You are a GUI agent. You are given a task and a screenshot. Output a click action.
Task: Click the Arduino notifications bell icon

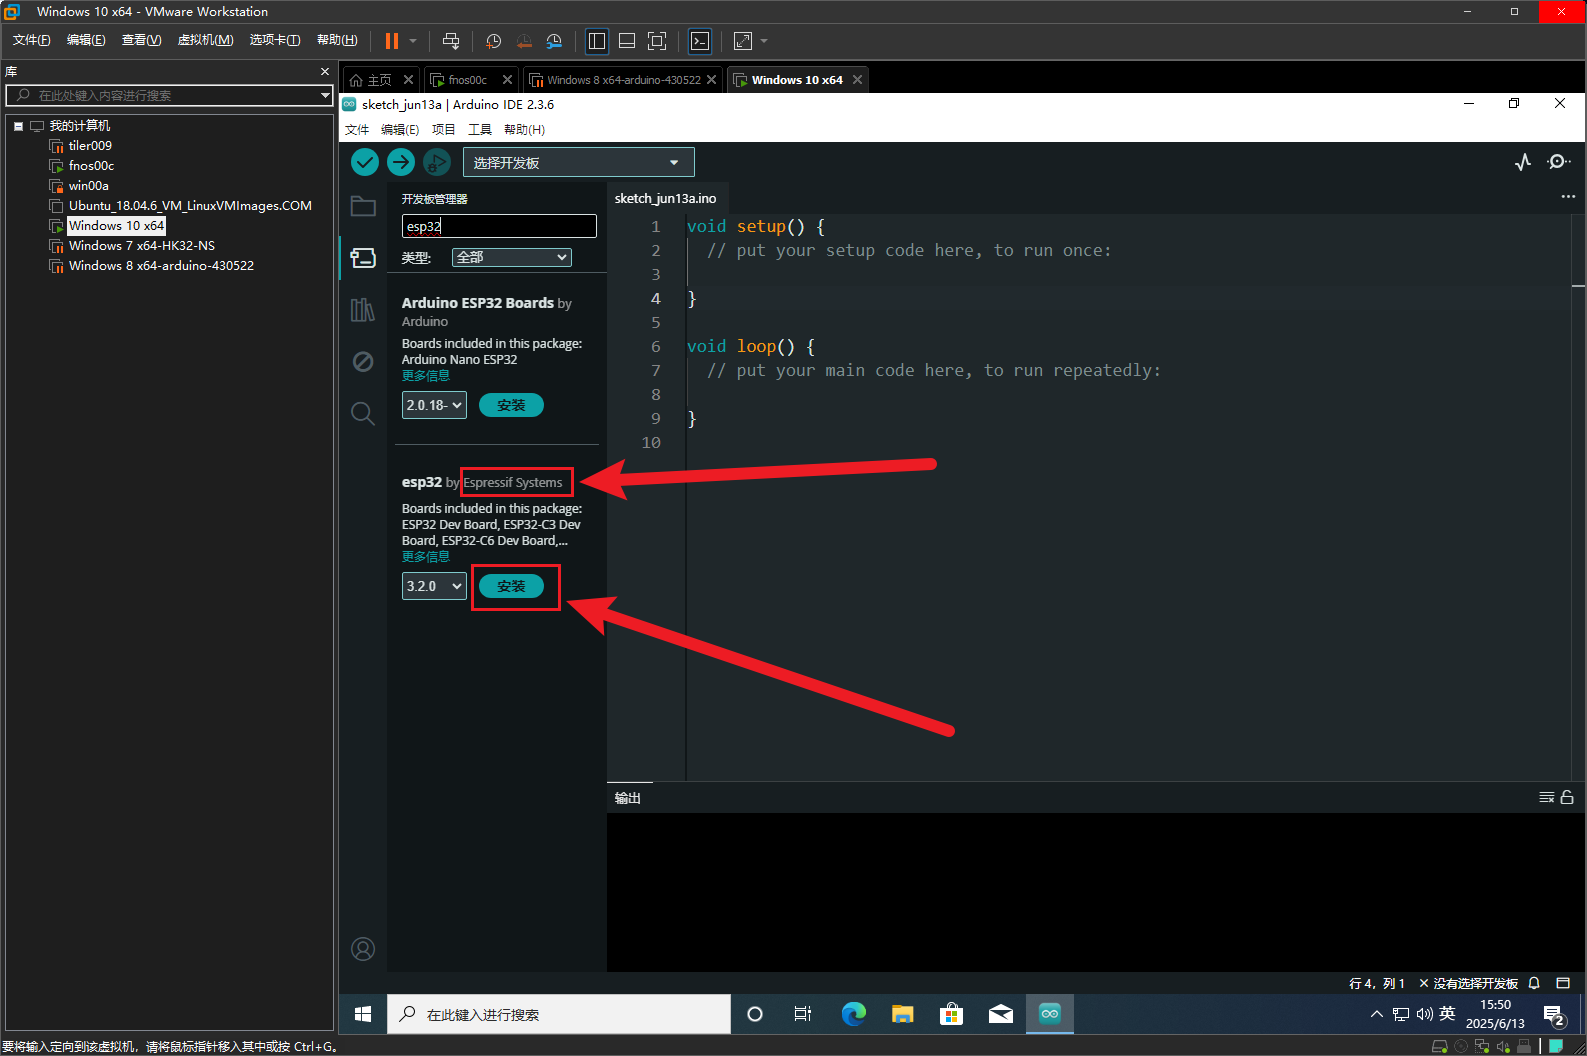1534,983
